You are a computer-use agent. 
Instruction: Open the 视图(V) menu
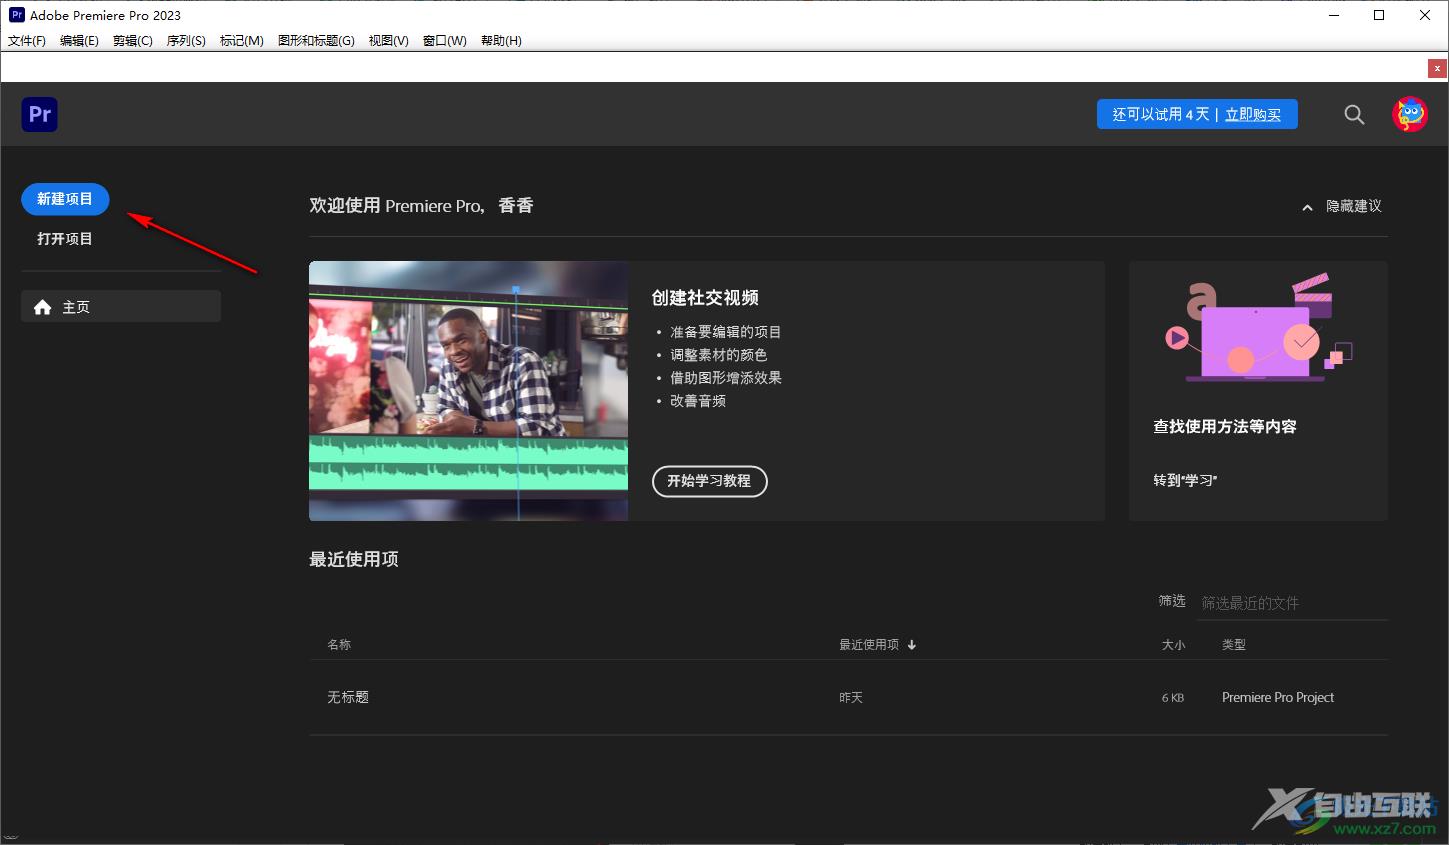pyautogui.click(x=388, y=41)
